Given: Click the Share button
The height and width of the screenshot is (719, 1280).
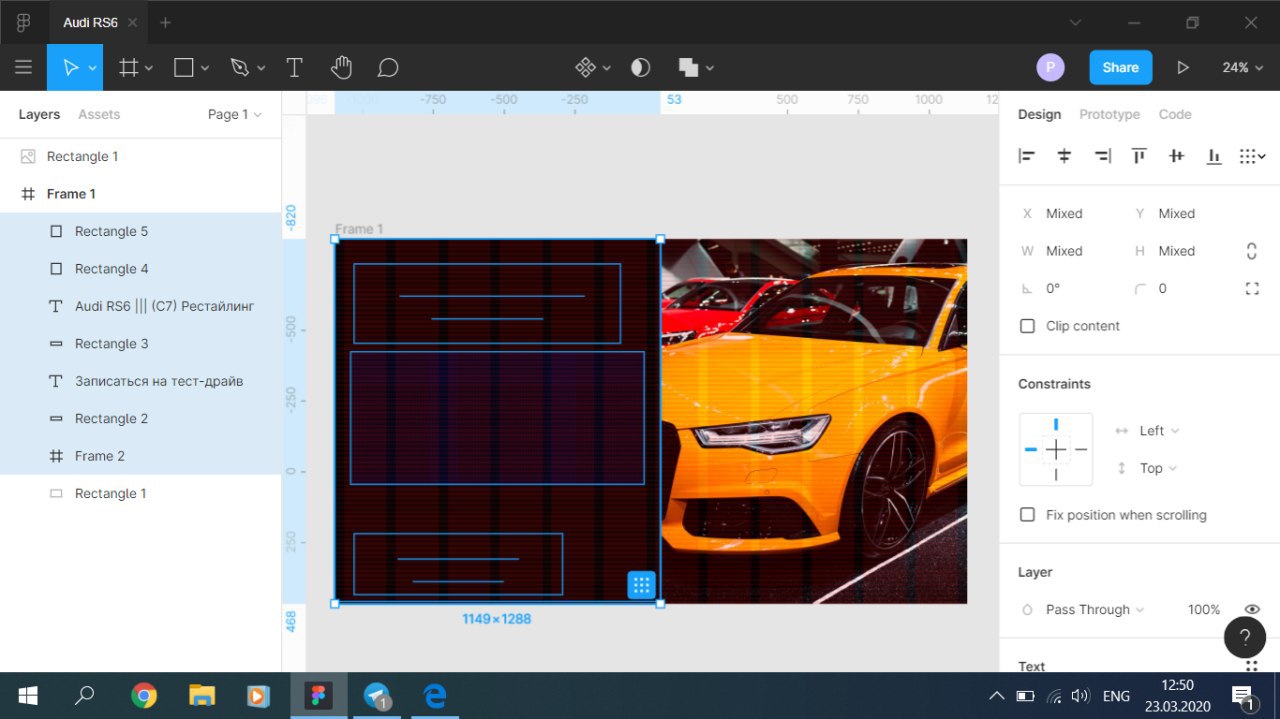Looking at the screenshot, I should click(1120, 67).
